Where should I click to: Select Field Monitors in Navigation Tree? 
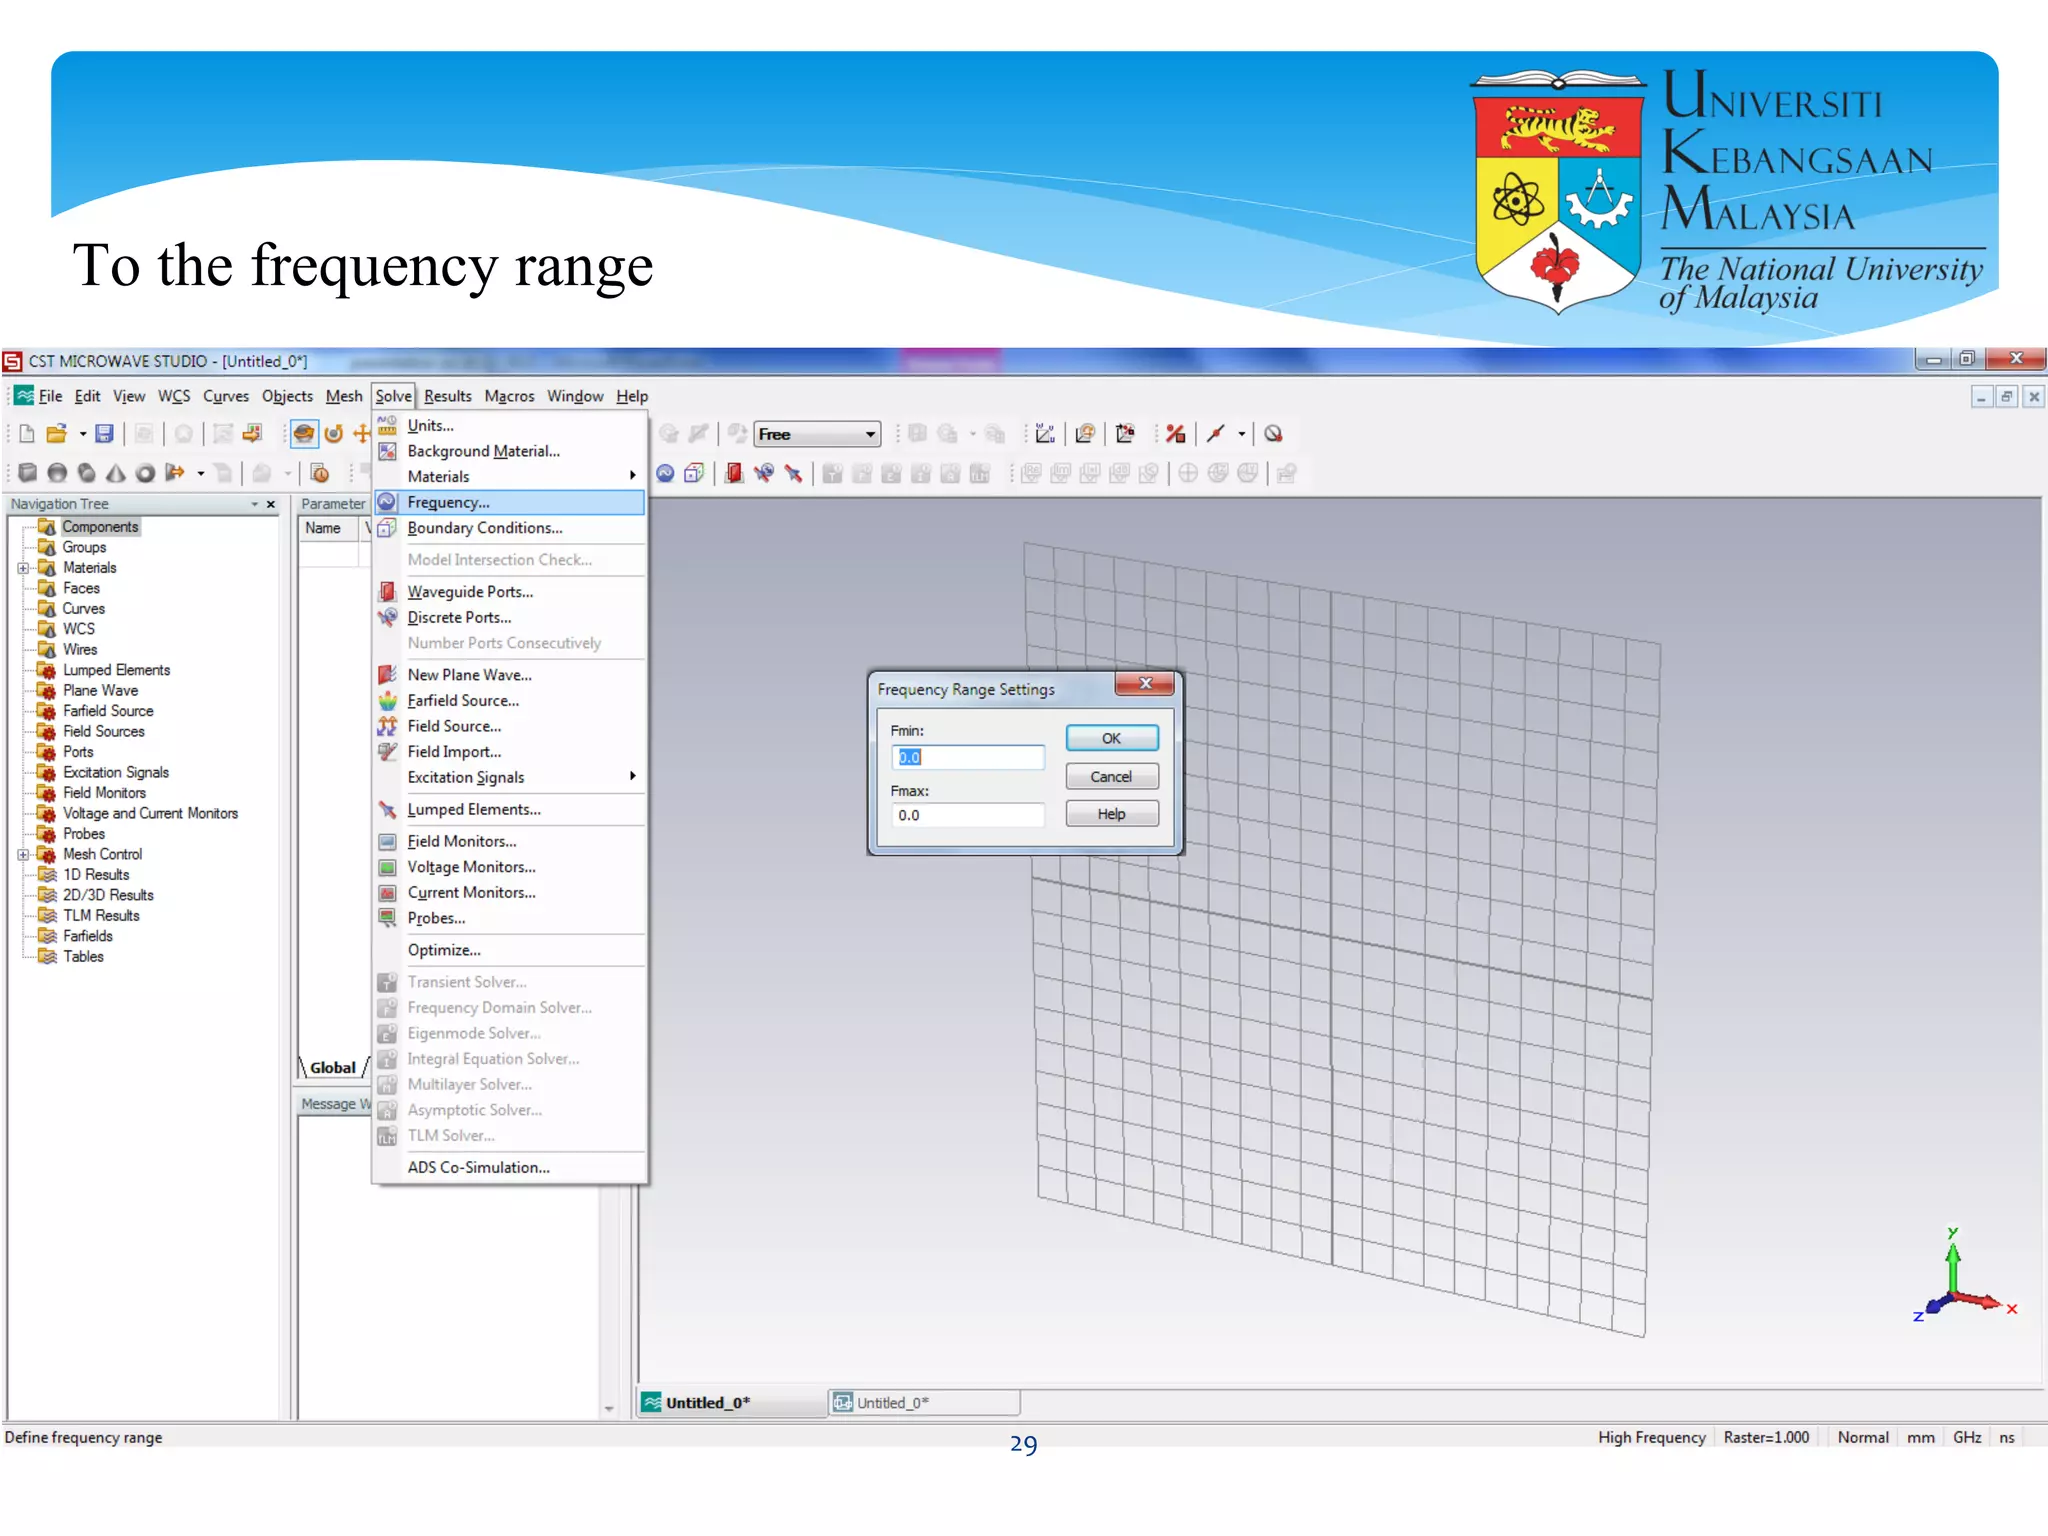(104, 793)
